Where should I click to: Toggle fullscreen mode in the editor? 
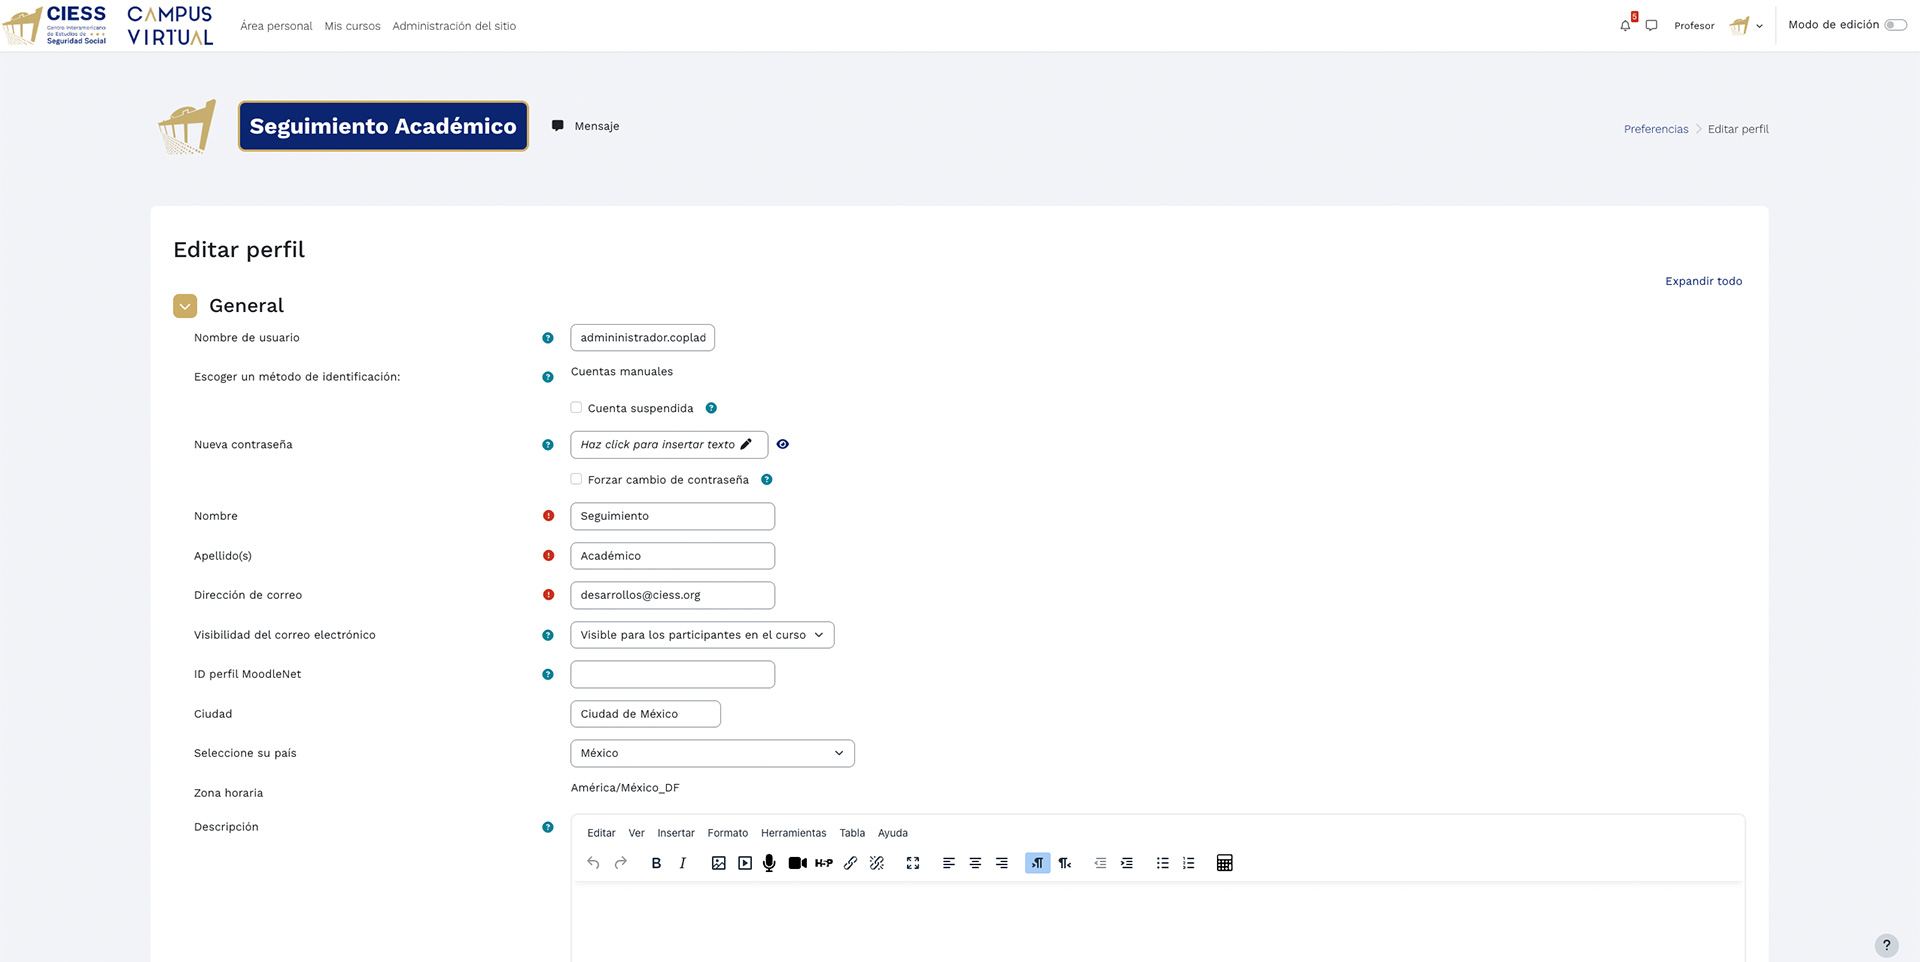click(912, 862)
